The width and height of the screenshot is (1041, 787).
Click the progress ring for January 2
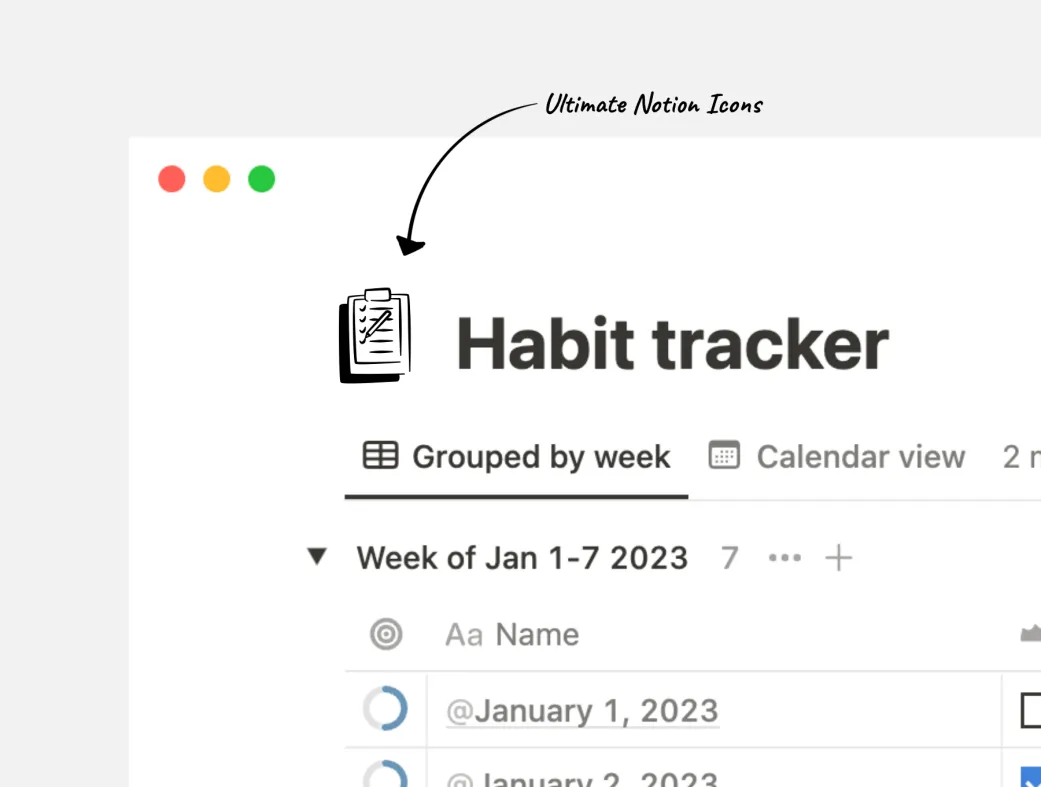click(x=386, y=776)
